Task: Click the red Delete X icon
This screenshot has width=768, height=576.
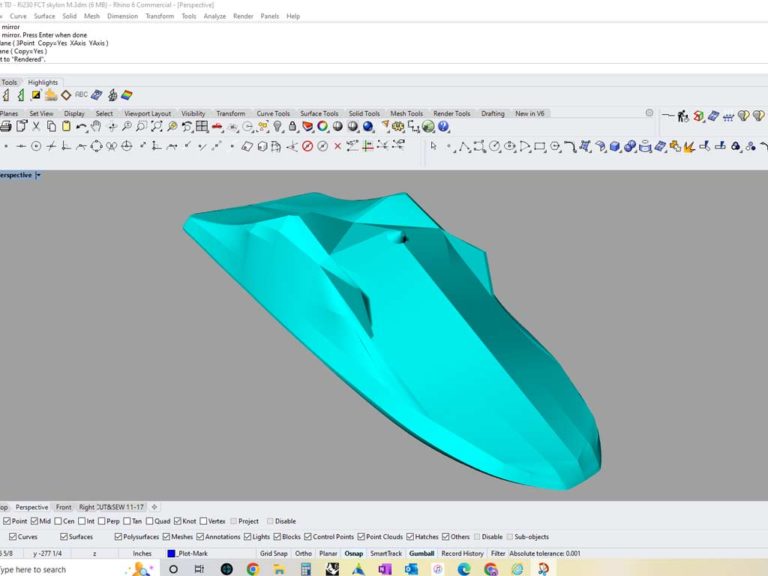Action: (337, 146)
